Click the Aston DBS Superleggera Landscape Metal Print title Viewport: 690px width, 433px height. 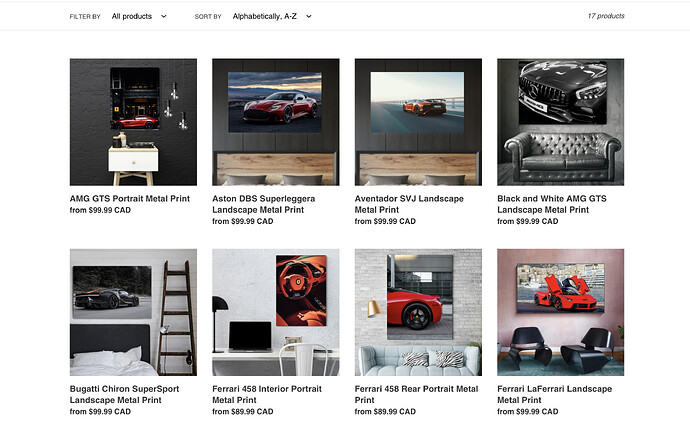[x=264, y=204]
